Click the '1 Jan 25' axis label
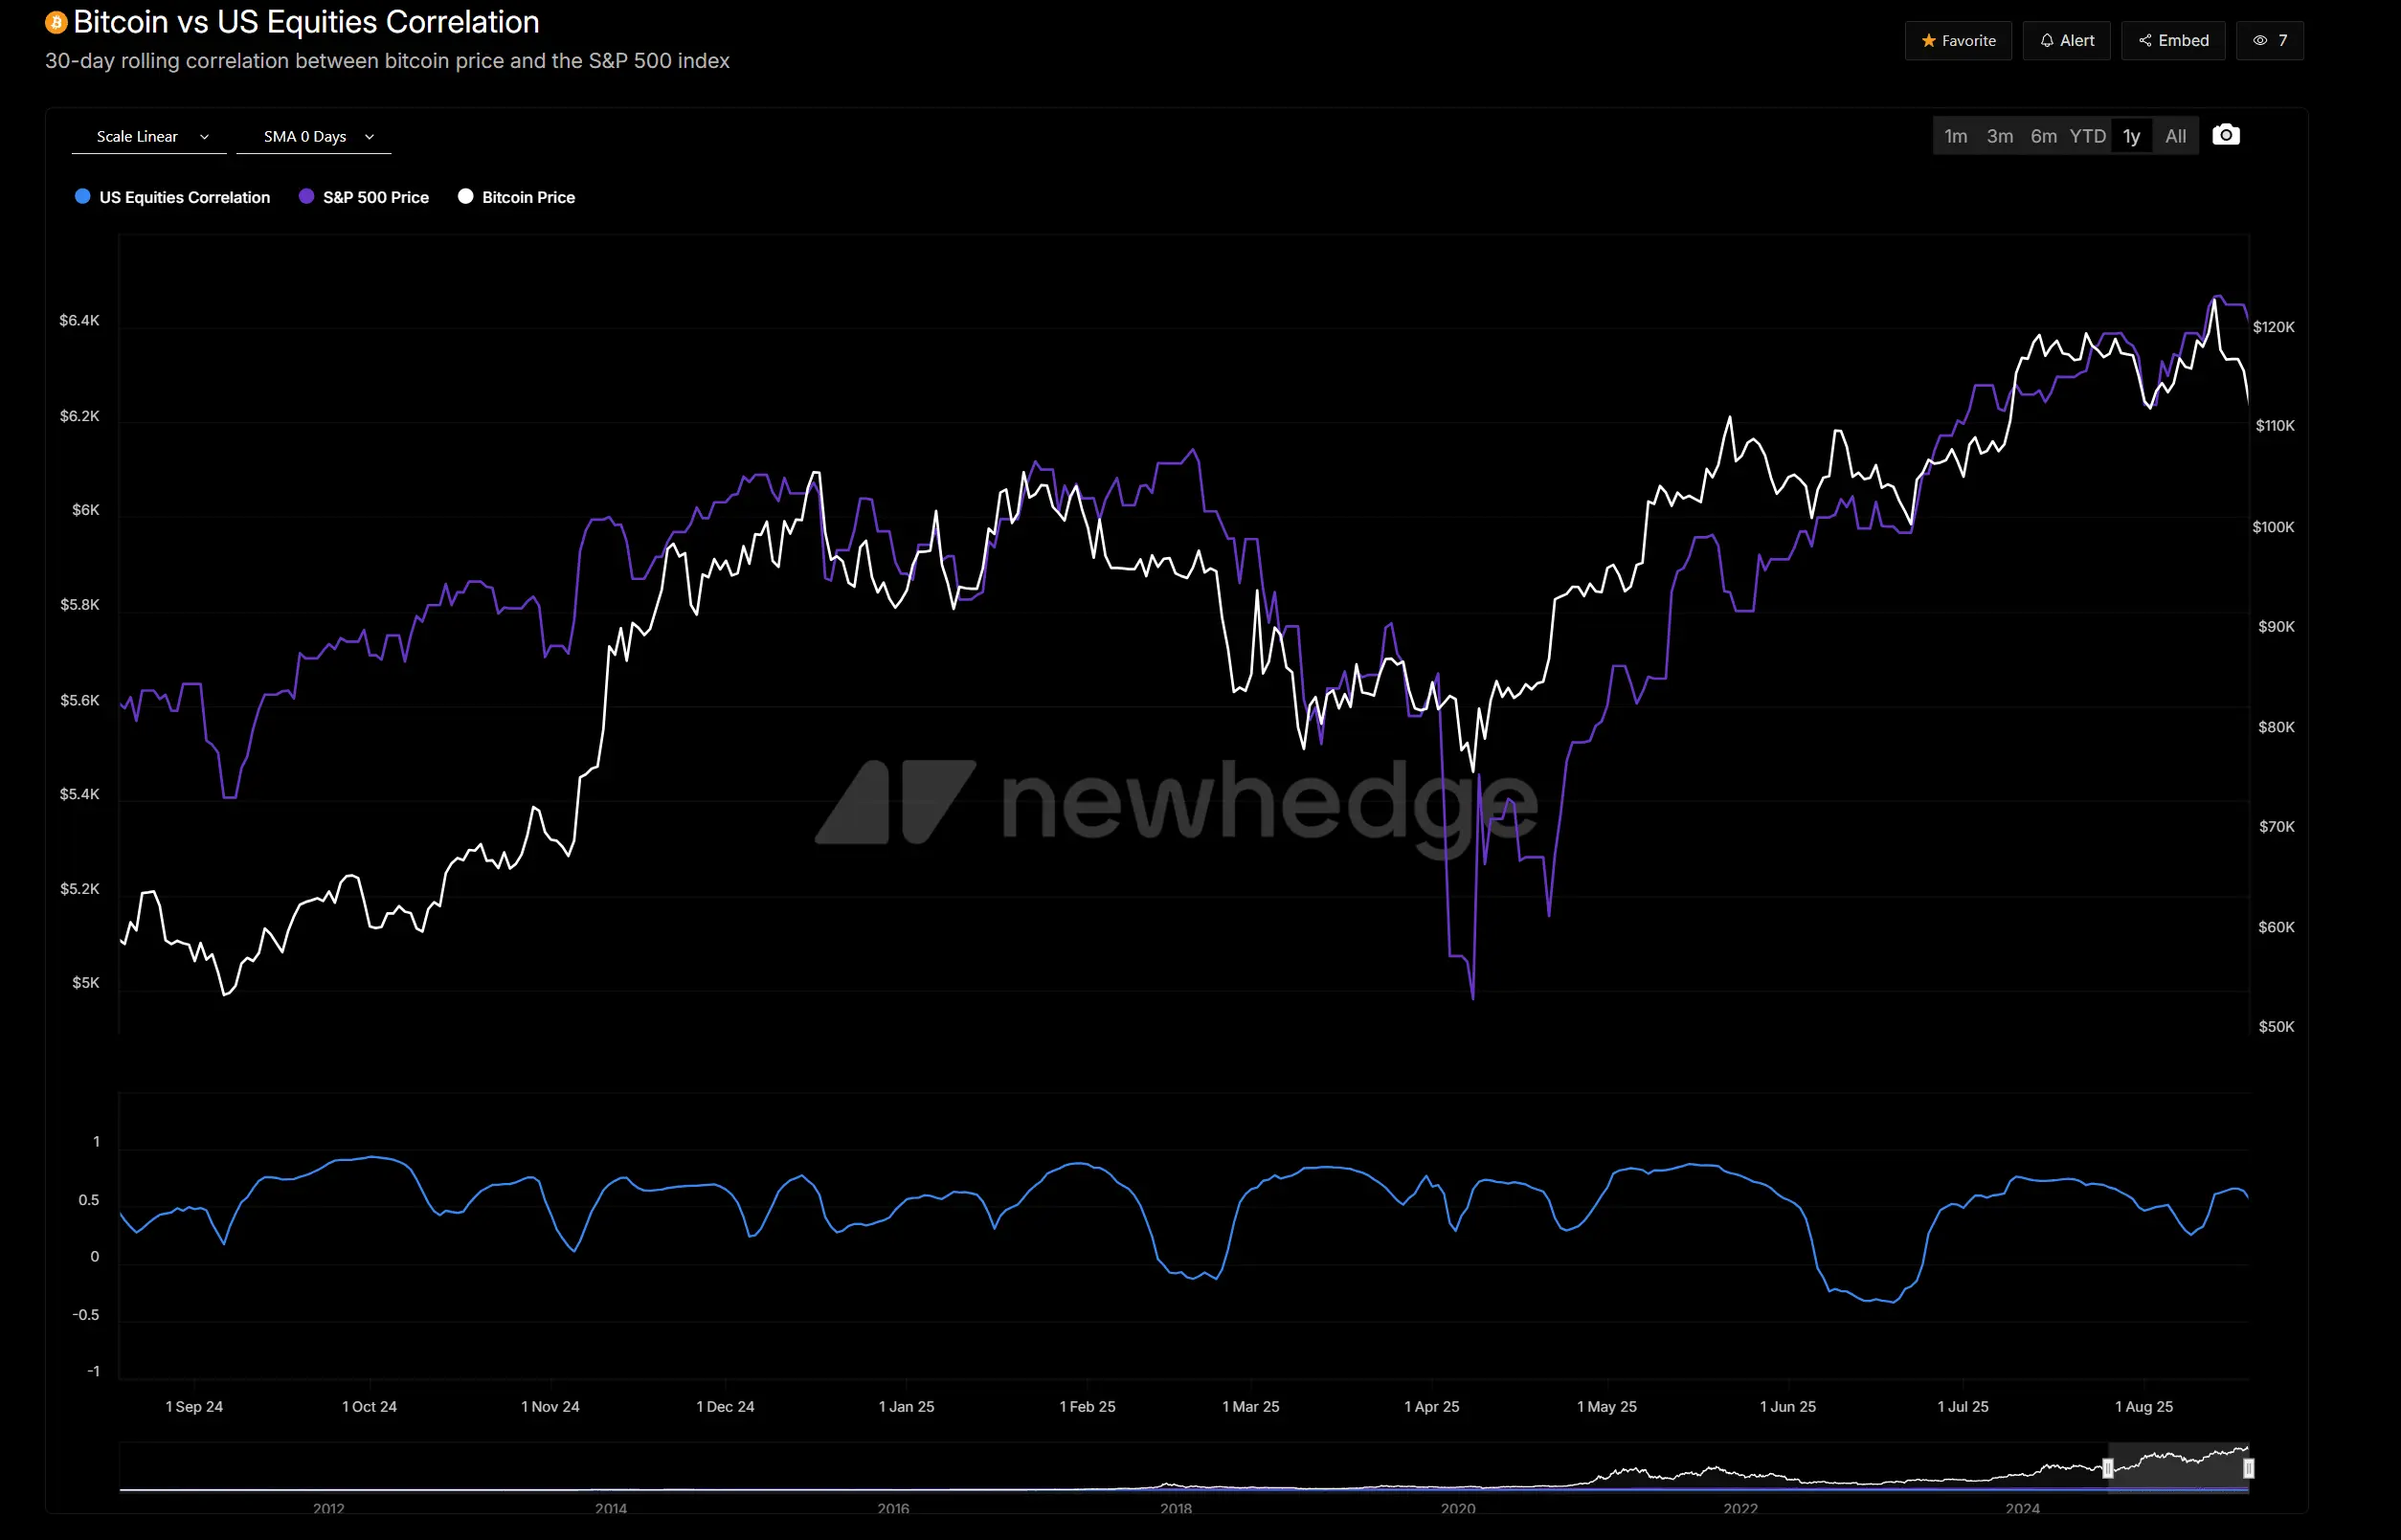 [x=906, y=1407]
